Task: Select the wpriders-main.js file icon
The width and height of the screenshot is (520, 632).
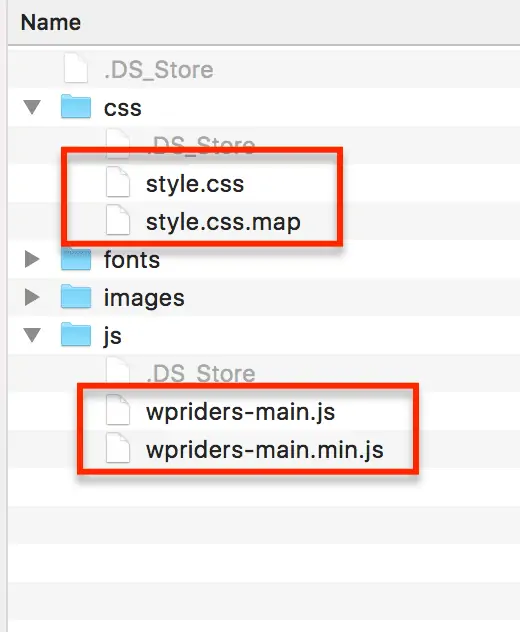Action: point(118,410)
